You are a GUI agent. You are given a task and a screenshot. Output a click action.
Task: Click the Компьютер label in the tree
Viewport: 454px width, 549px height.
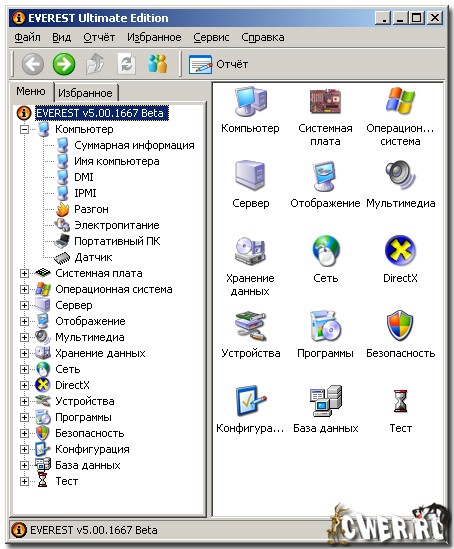(84, 129)
